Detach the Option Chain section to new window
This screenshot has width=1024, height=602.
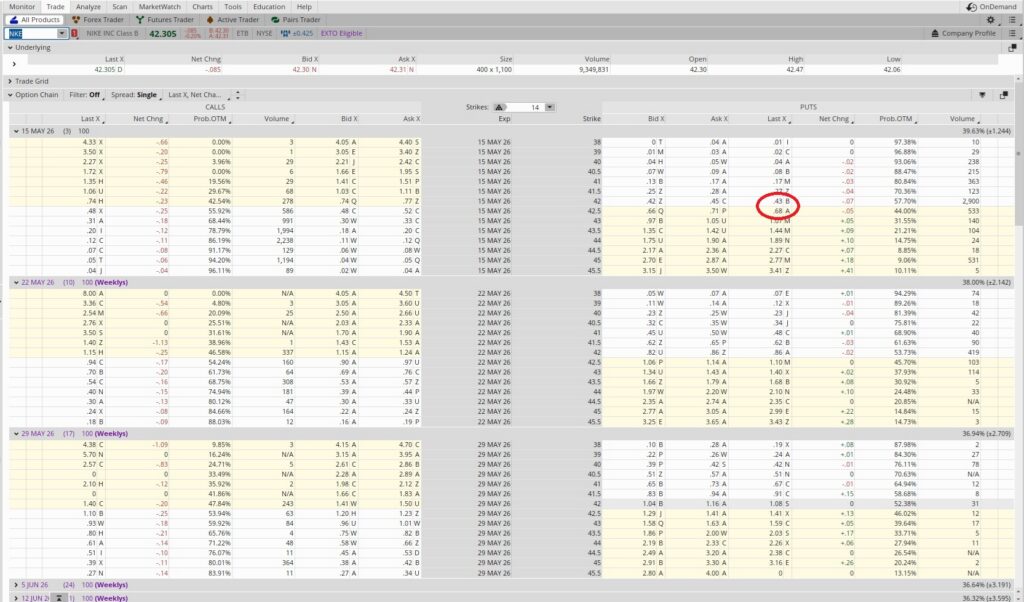tap(1004, 95)
